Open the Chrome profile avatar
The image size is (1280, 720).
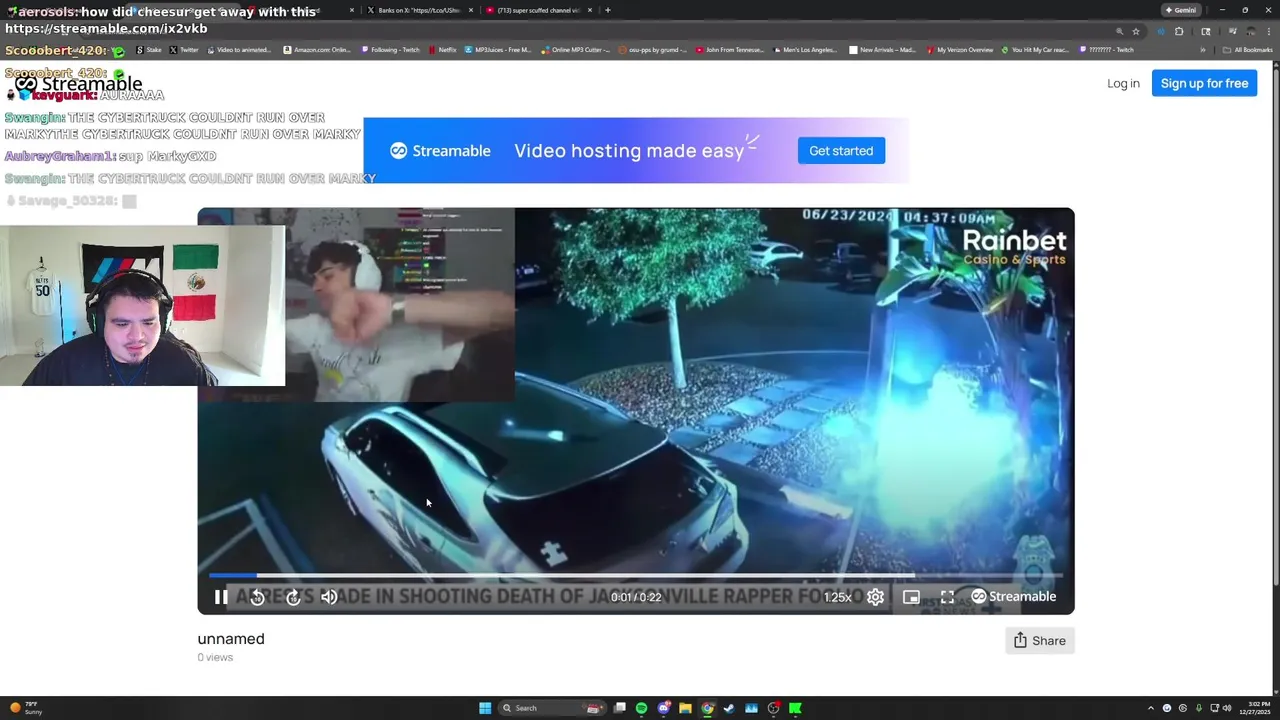click(1251, 31)
